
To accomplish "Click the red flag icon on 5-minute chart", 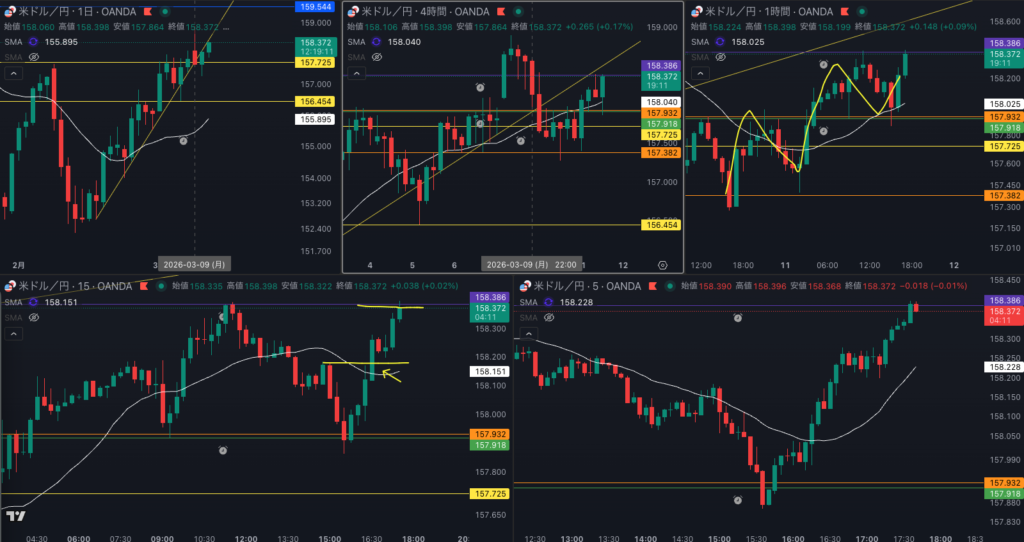I will tap(651, 286).
